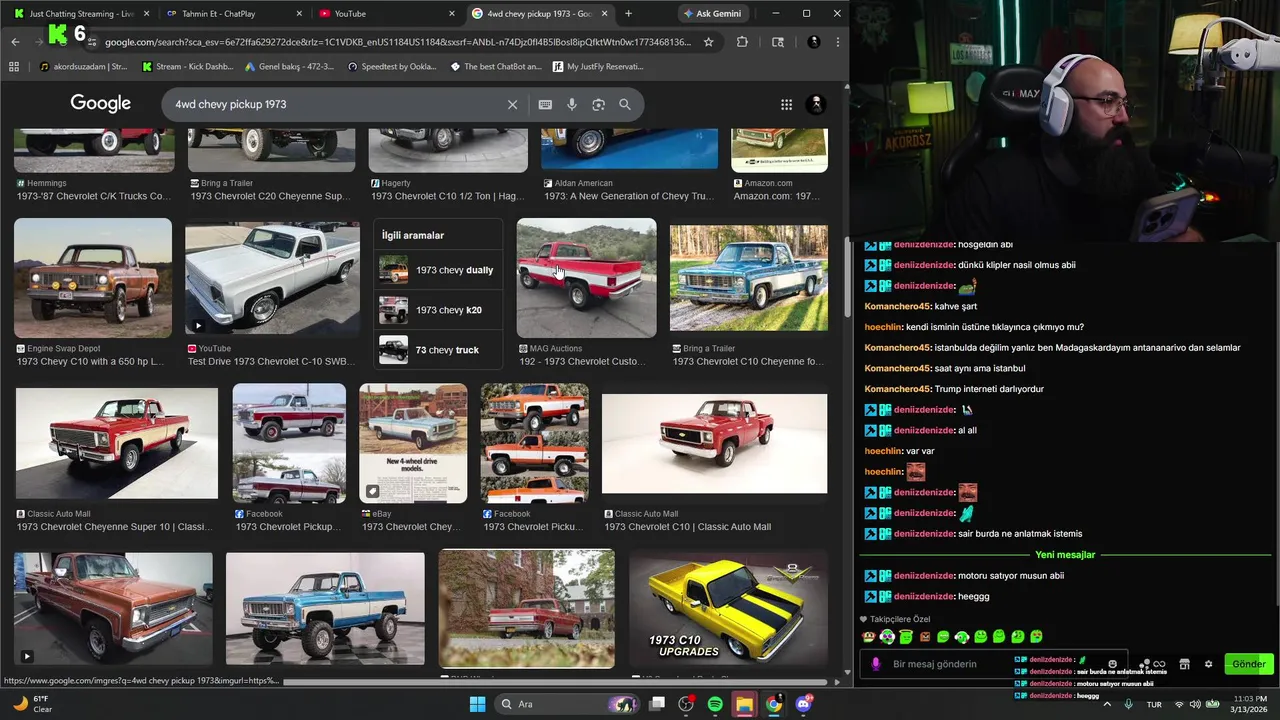1280x720 pixels.
Task: Go to Google homepage via logo
Action: [x=100, y=104]
